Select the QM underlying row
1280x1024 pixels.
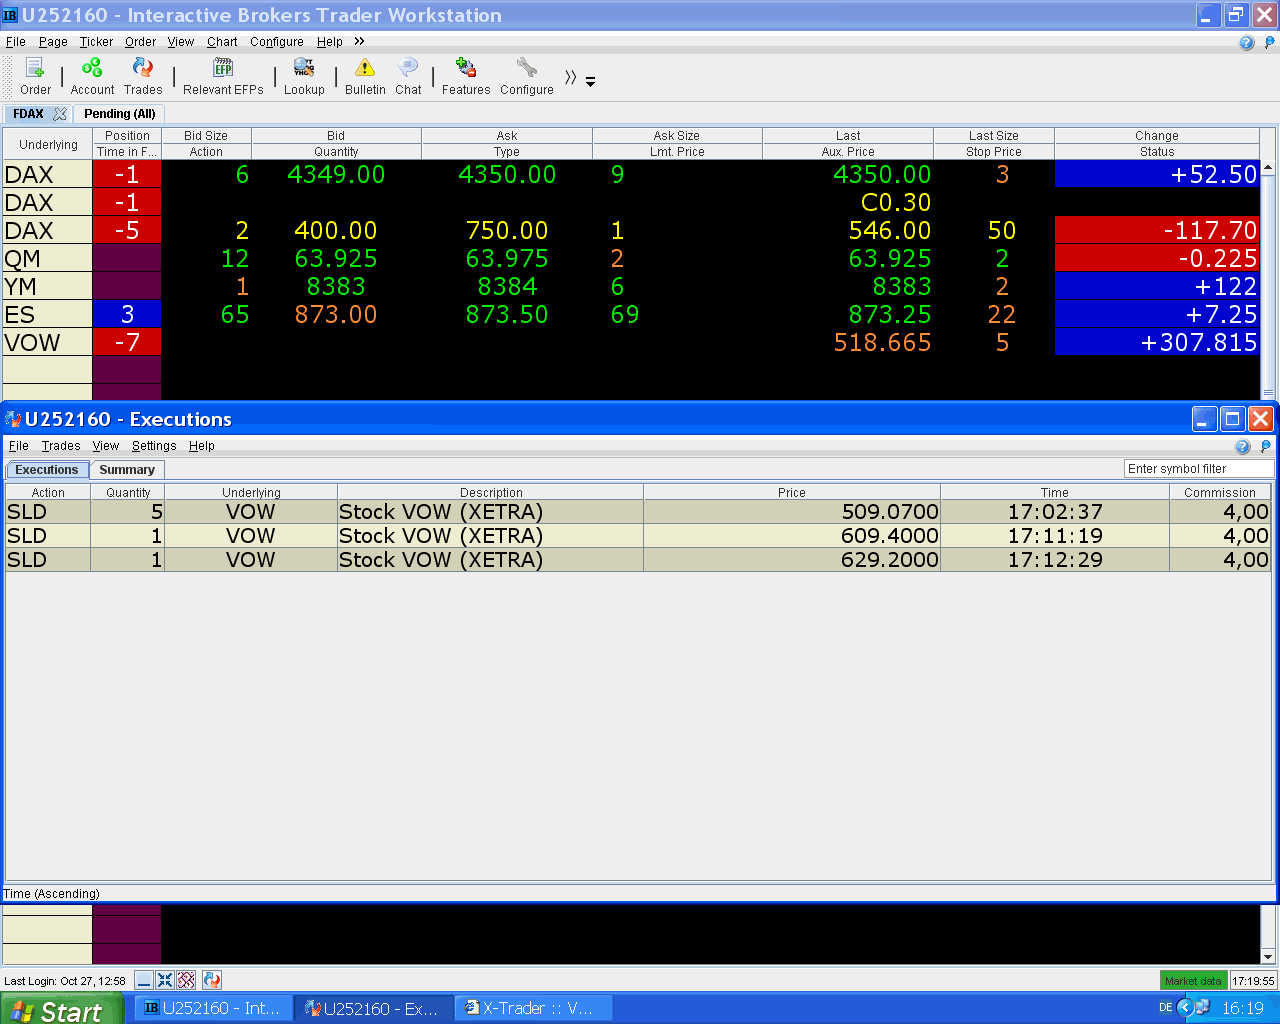[x=47, y=258]
